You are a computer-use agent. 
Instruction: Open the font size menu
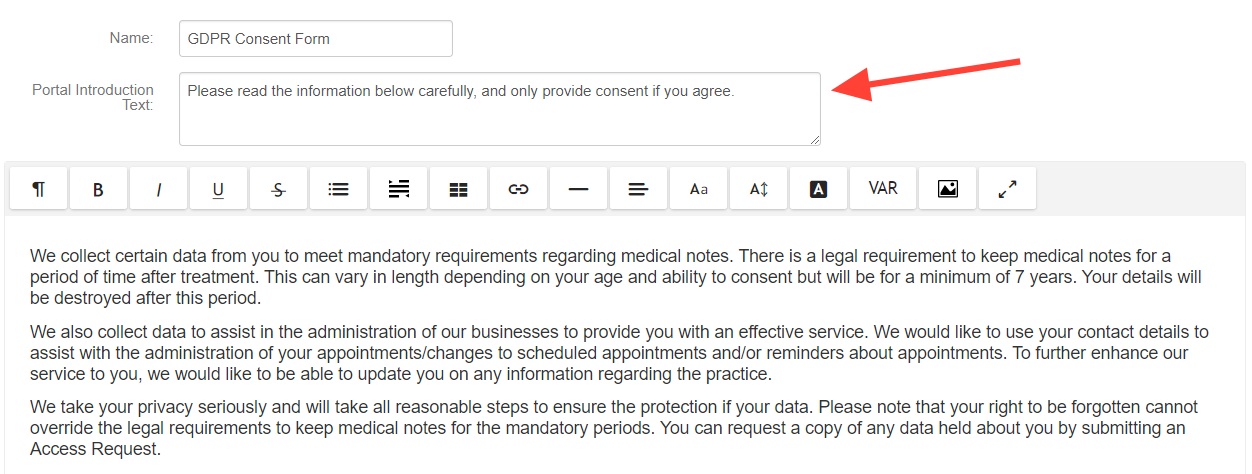(x=758, y=189)
